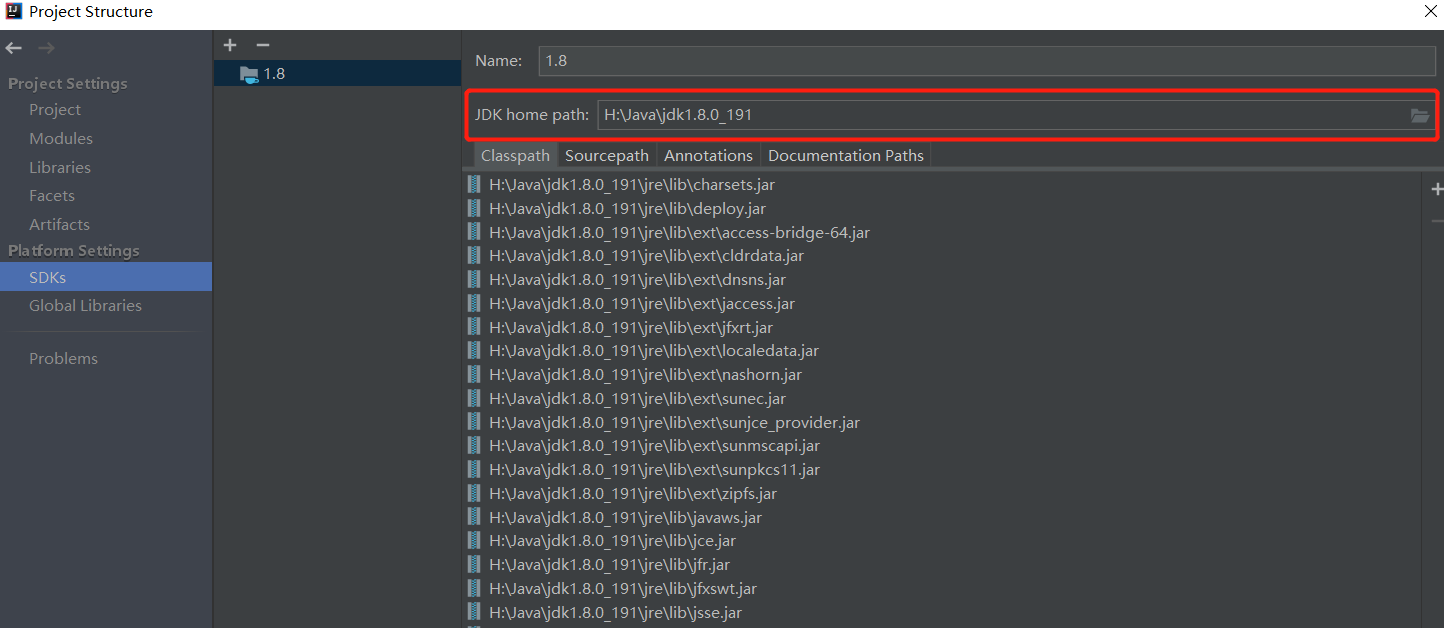Viewport: 1444px width, 628px height.
Task: Click the forward navigation arrow
Action: [x=46, y=48]
